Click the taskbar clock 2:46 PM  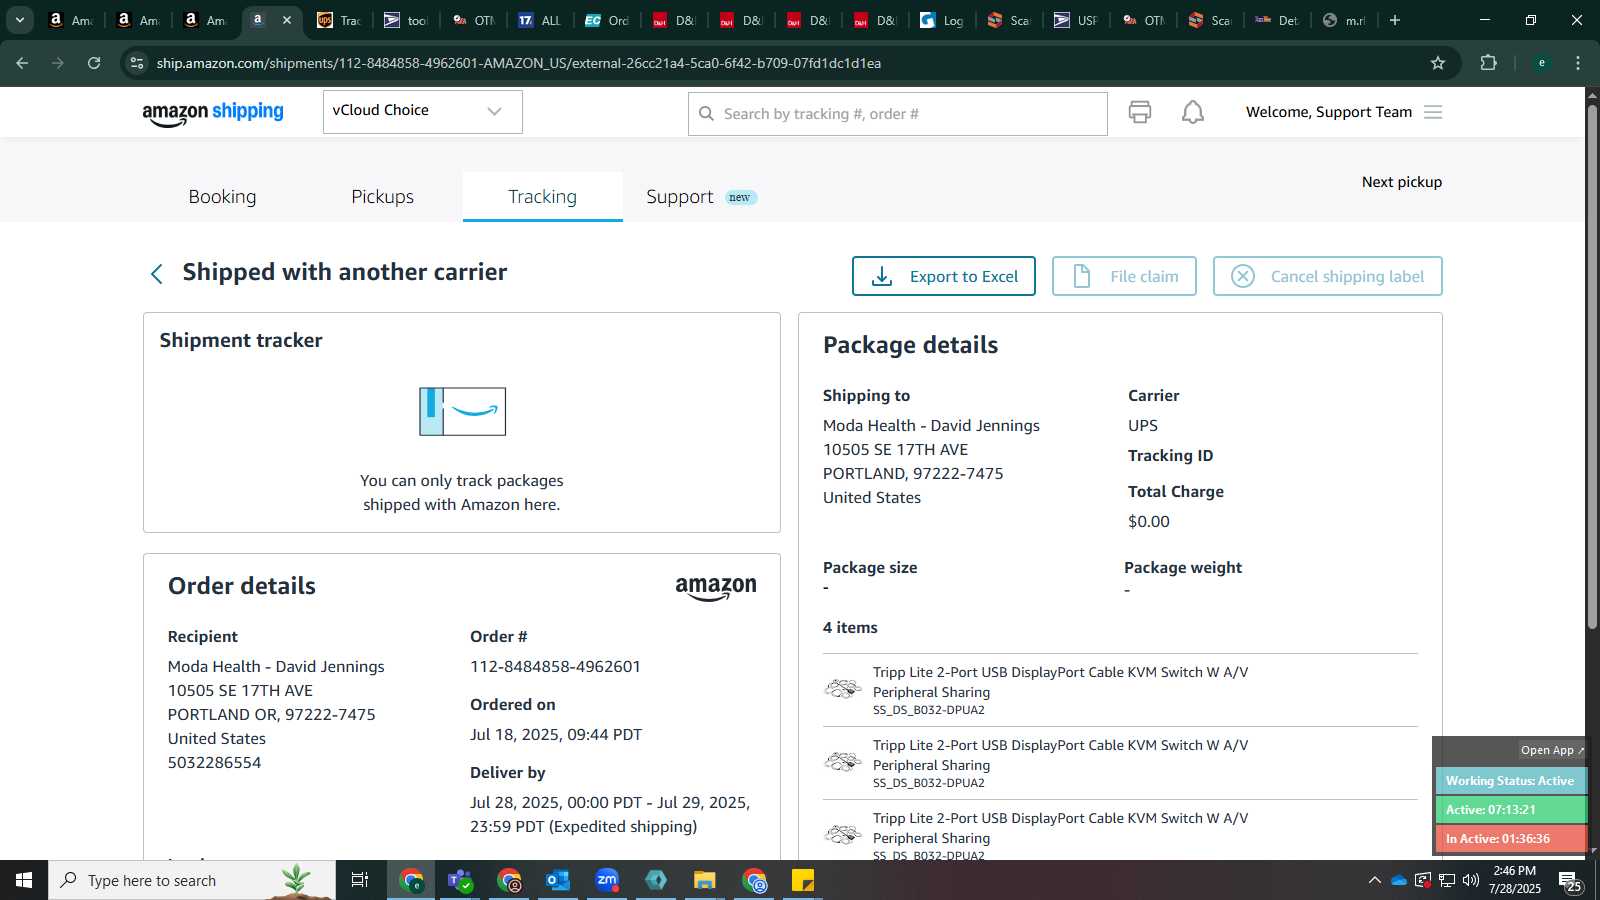point(1514,870)
